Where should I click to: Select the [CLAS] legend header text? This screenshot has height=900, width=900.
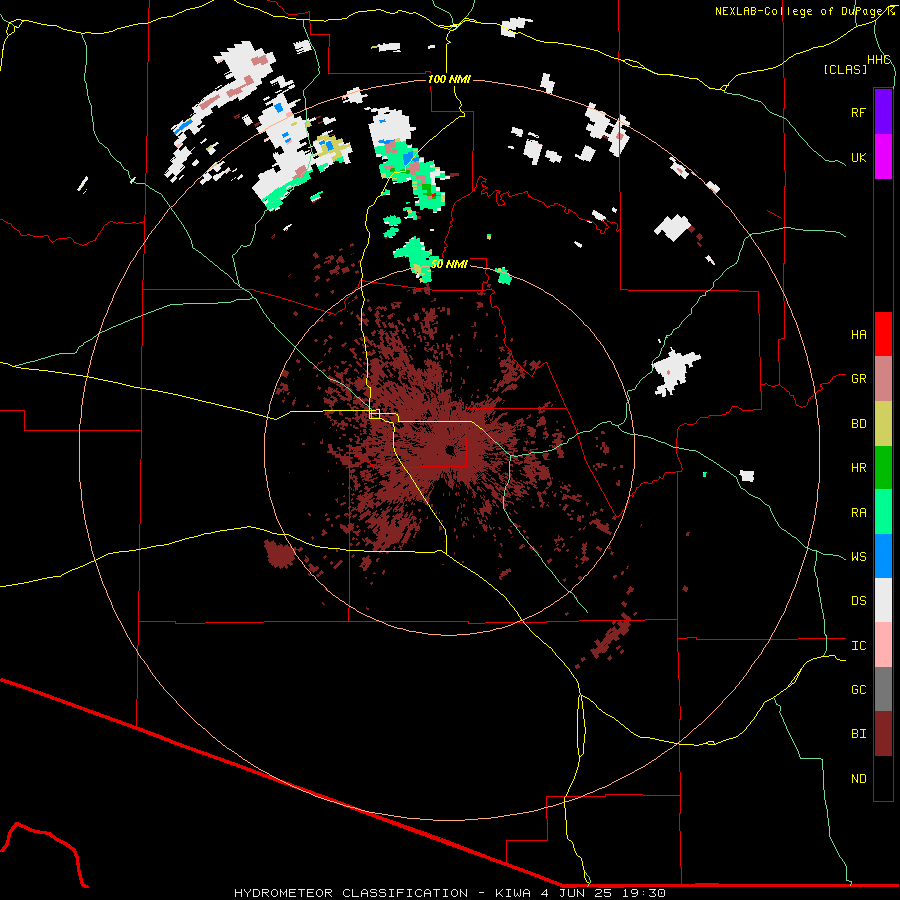pyautogui.click(x=845, y=70)
